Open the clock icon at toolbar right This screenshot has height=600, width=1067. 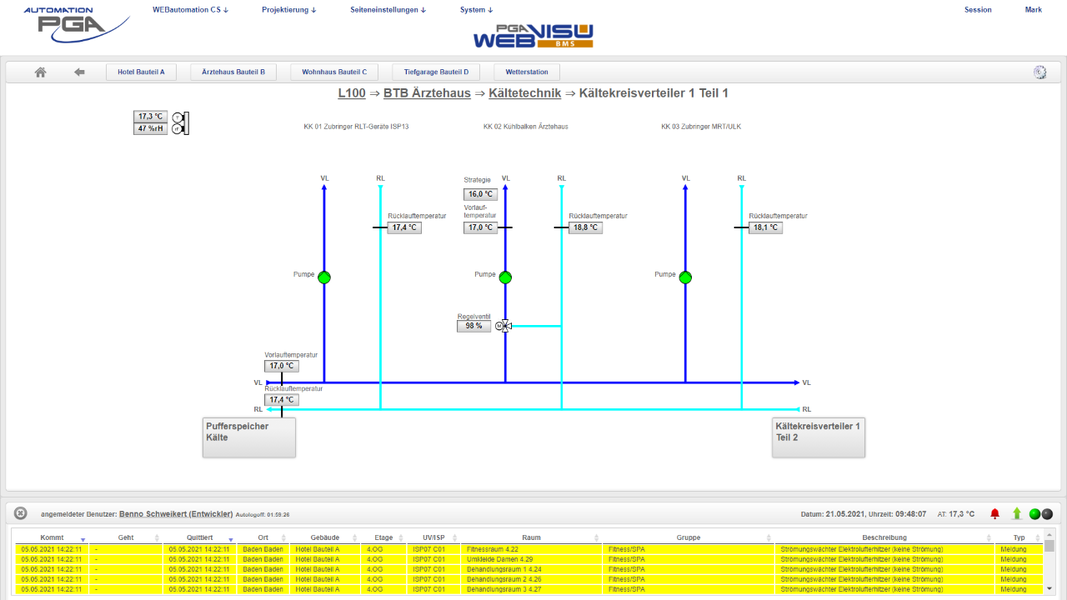(1039, 72)
